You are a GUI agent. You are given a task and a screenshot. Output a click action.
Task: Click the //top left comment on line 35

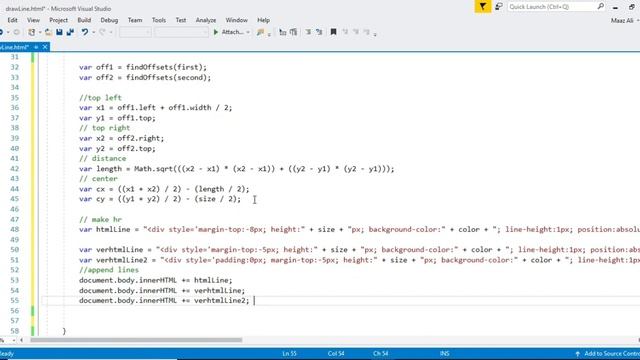point(100,98)
